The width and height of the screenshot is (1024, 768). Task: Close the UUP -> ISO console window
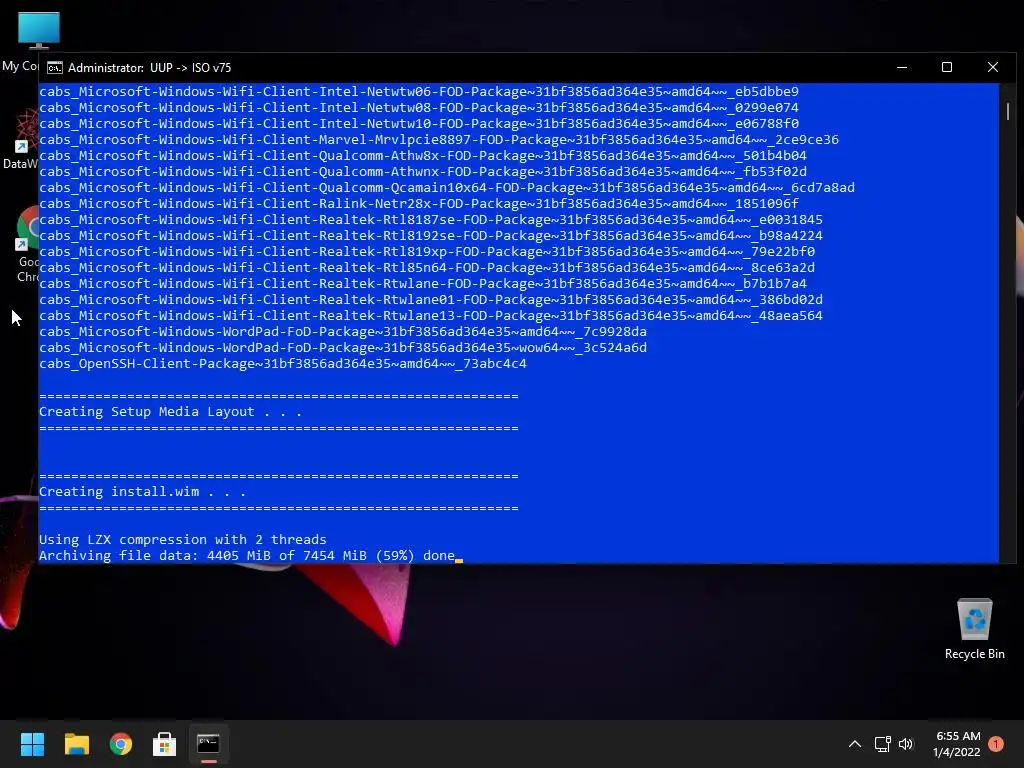pyautogui.click(x=993, y=67)
